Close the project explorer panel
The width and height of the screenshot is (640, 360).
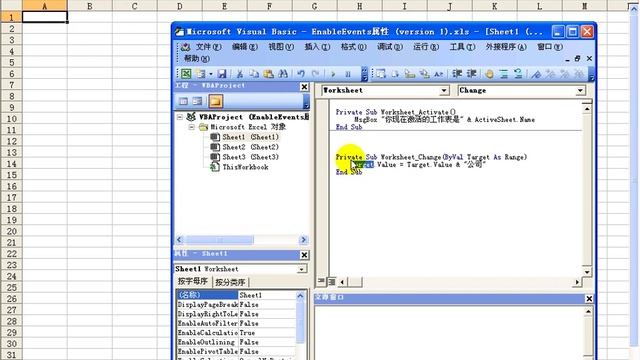point(304,87)
